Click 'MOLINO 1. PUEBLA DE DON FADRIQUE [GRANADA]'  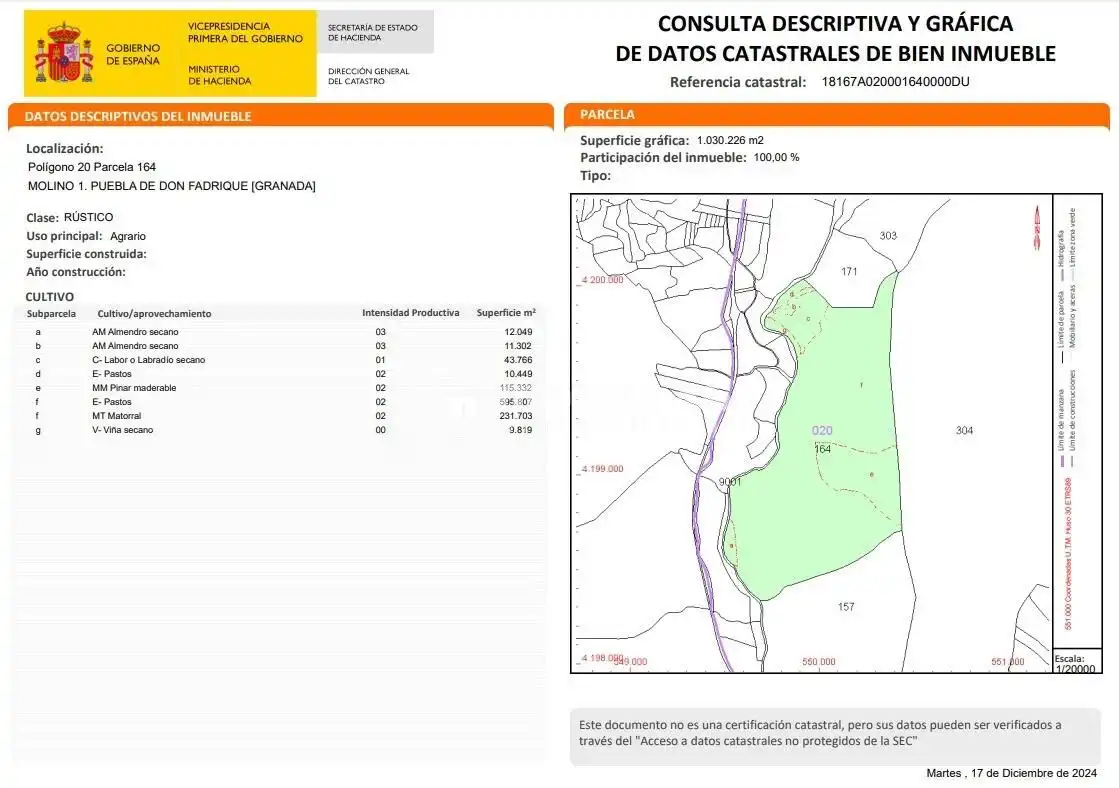point(171,186)
